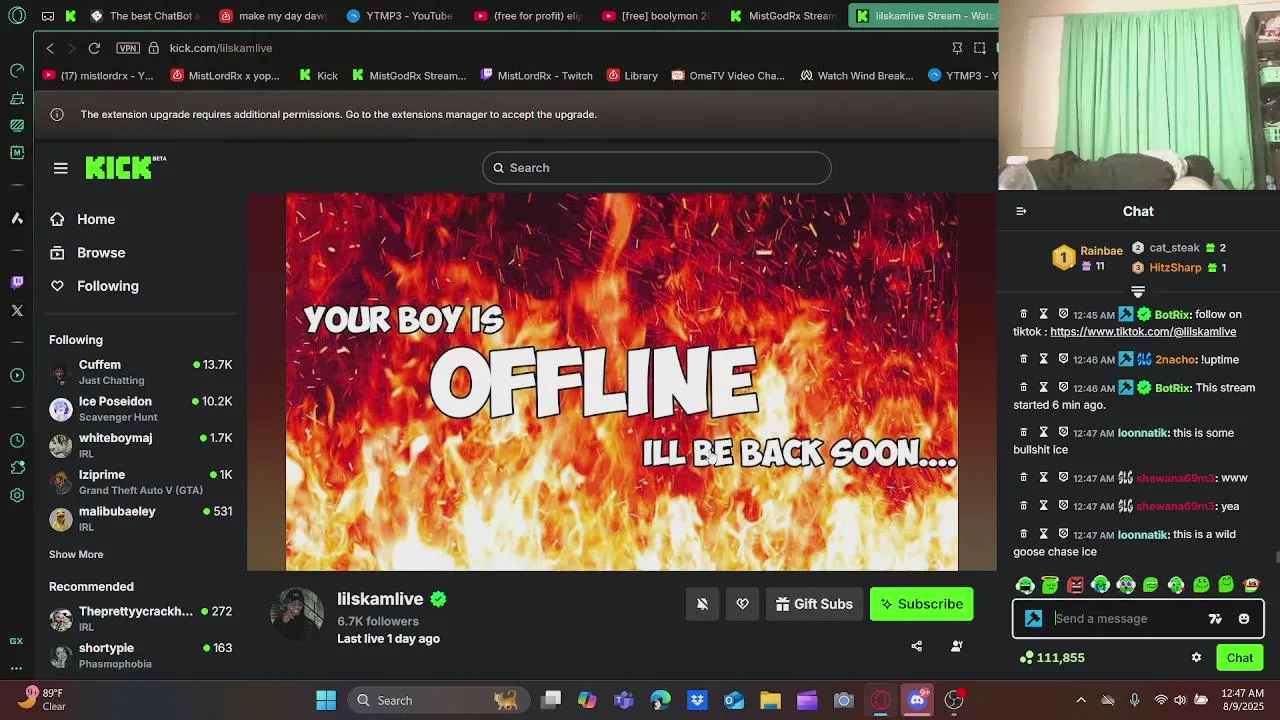
Task: Click the Kick search box
Action: pyautogui.click(x=656, y=168)
